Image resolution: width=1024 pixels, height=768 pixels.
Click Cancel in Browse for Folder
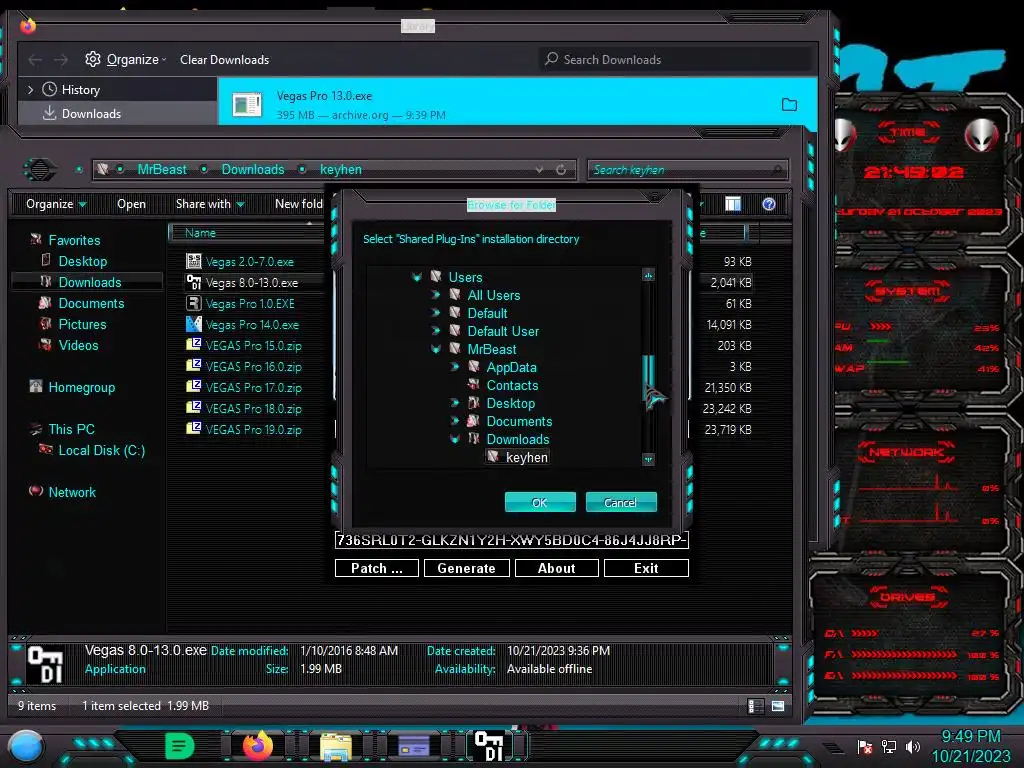(x=620, y=502)
